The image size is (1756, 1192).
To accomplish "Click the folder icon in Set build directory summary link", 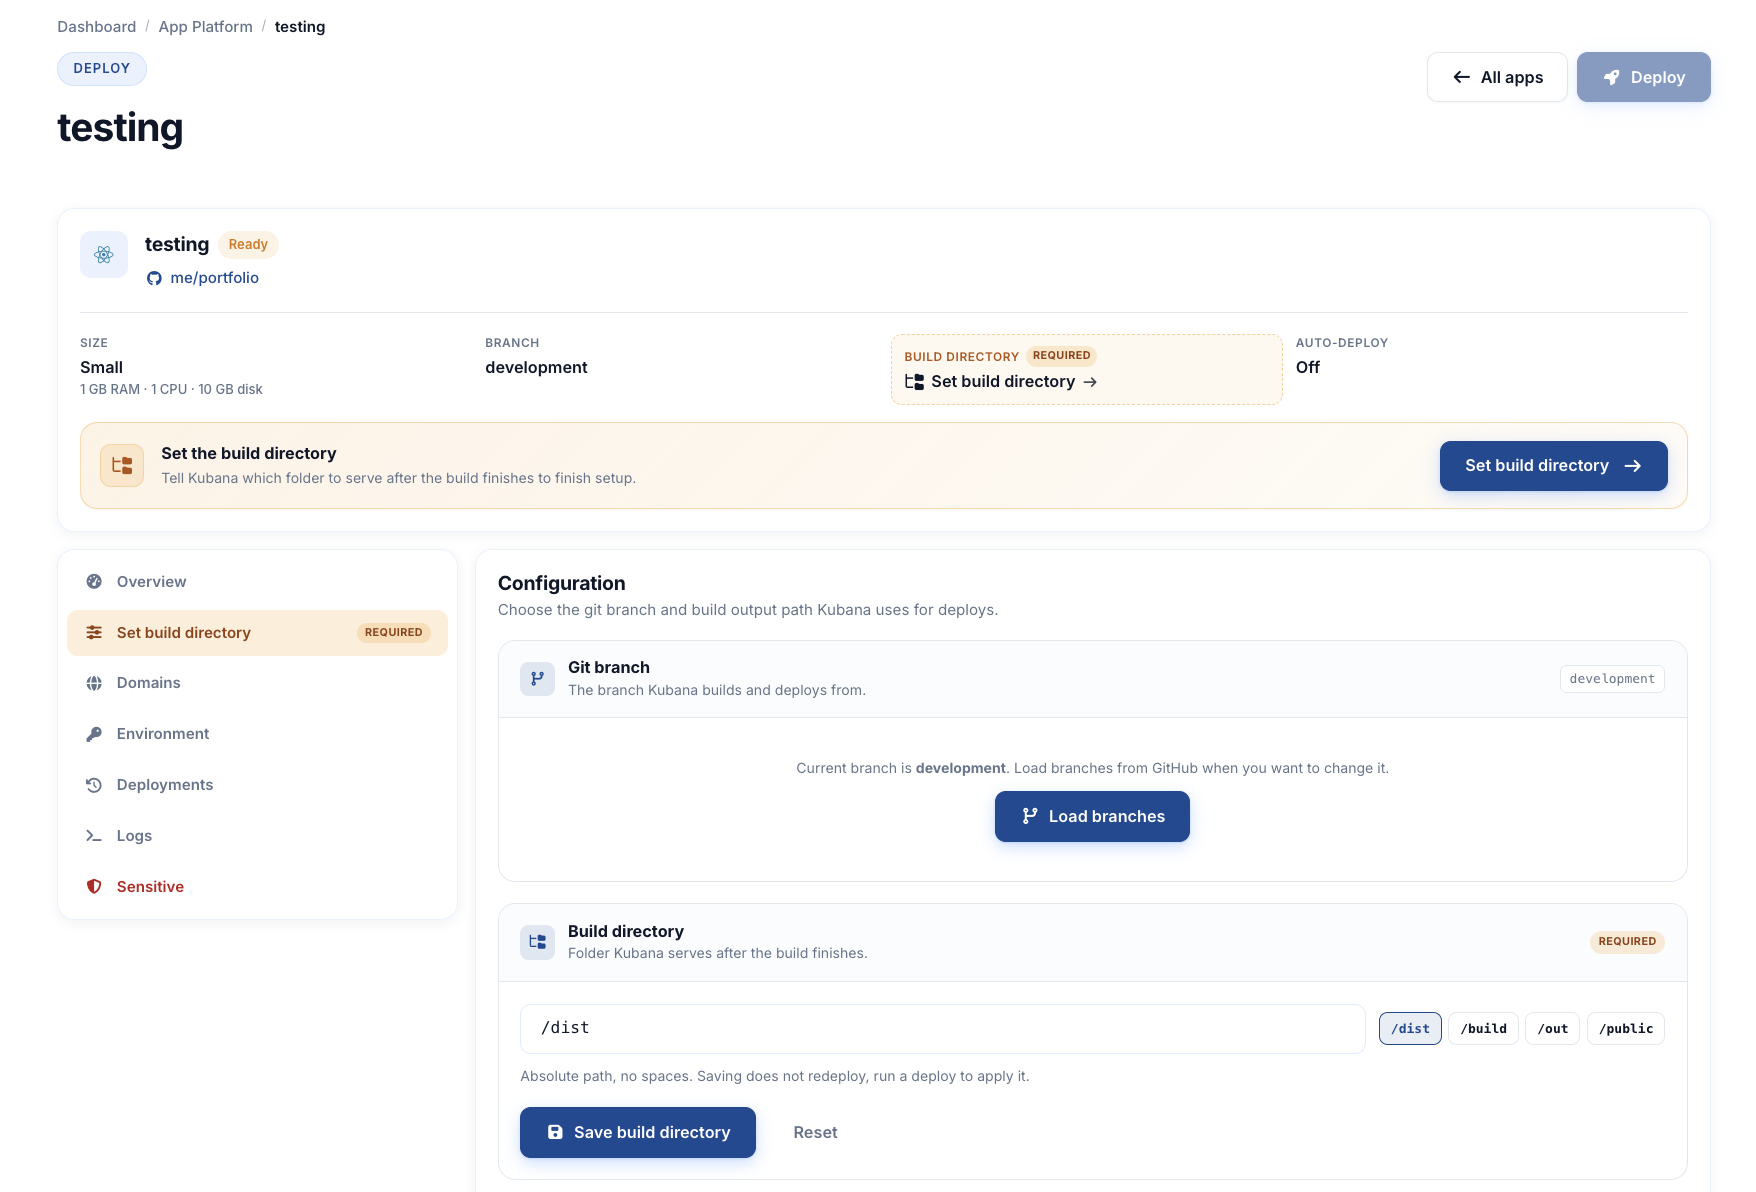I will coord(914,382).
